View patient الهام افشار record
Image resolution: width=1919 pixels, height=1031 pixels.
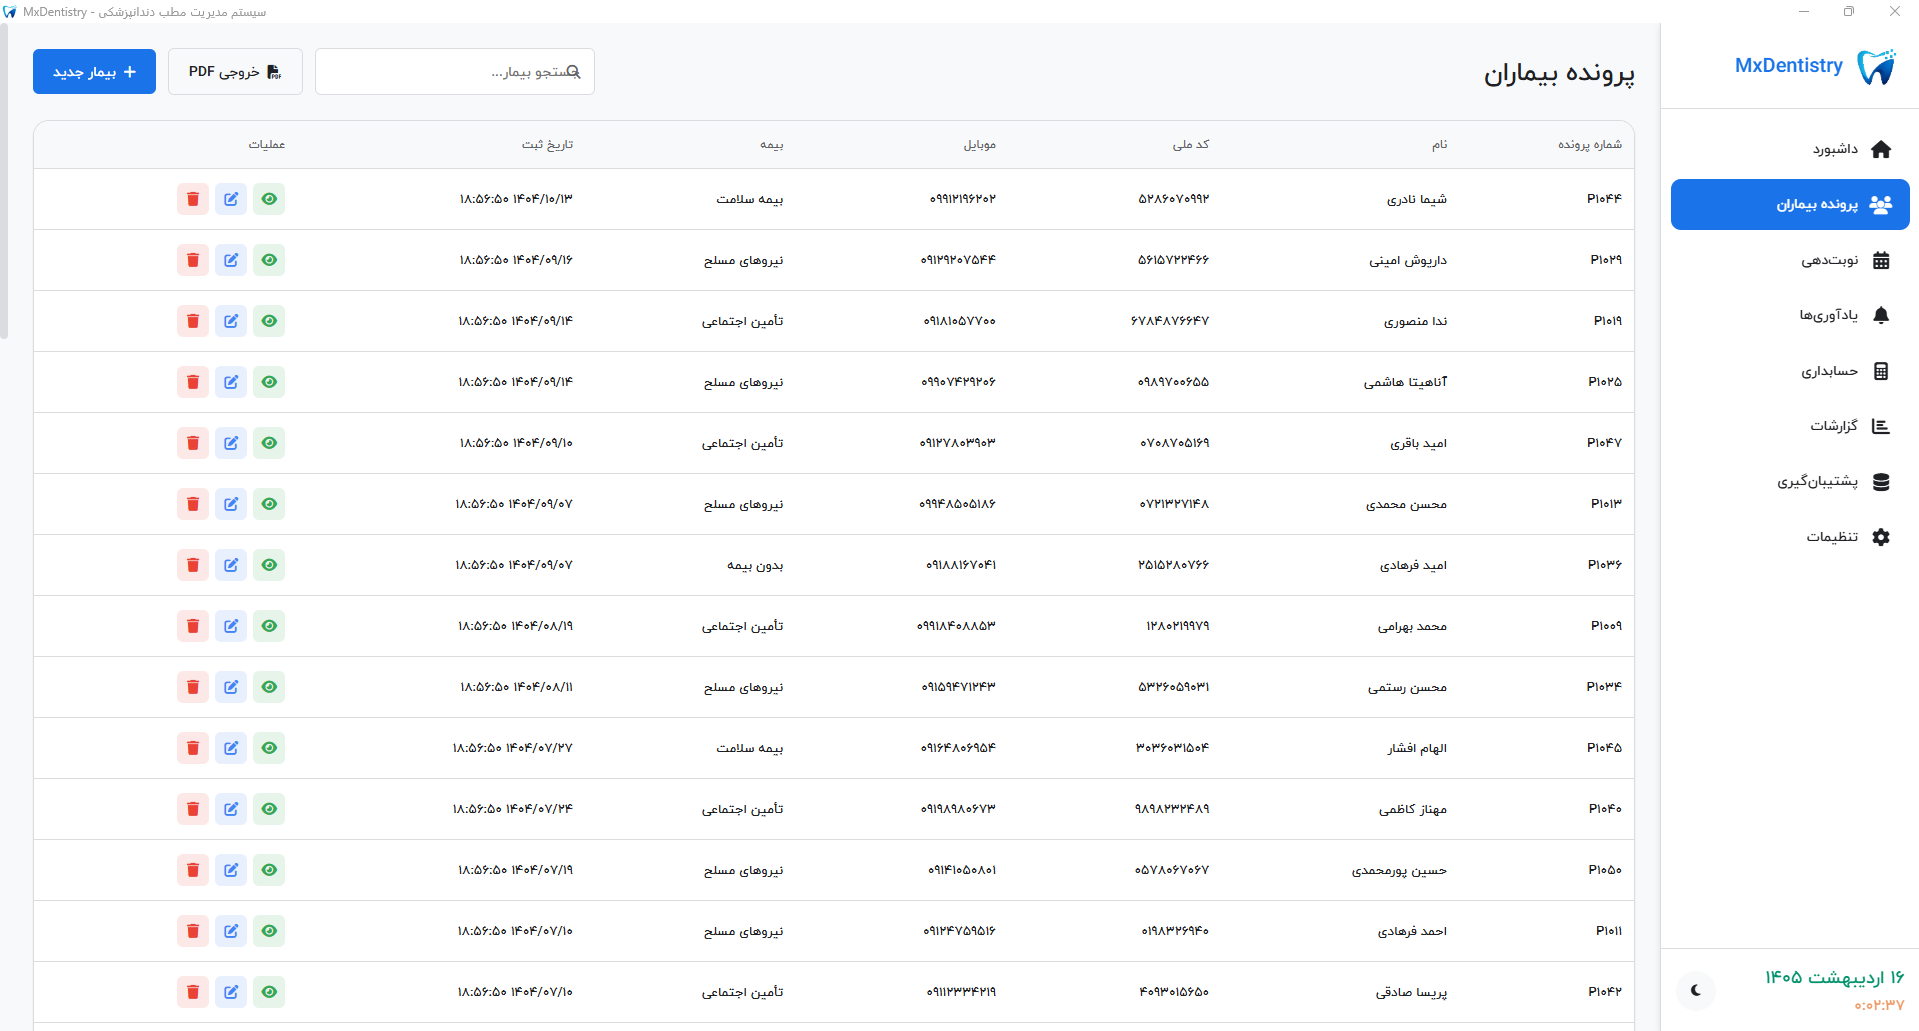[x=269, y=748]
